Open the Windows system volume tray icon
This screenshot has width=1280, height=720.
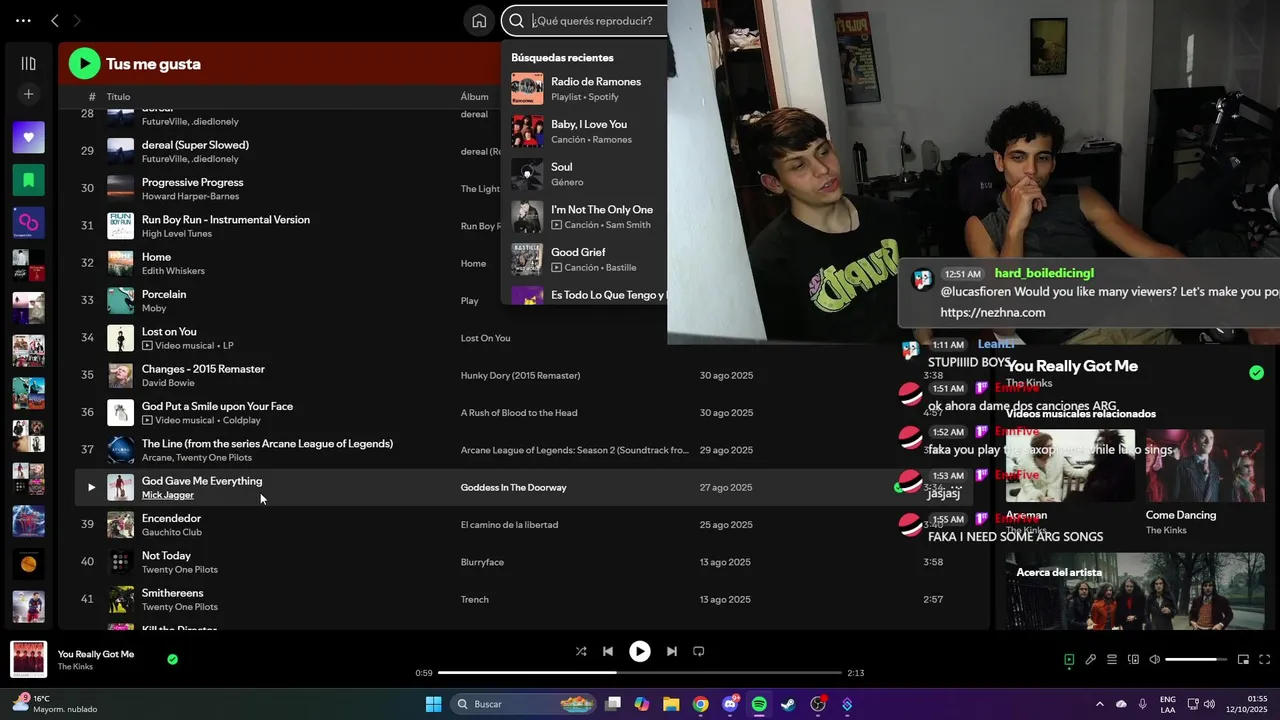(x=1209, y=704)
